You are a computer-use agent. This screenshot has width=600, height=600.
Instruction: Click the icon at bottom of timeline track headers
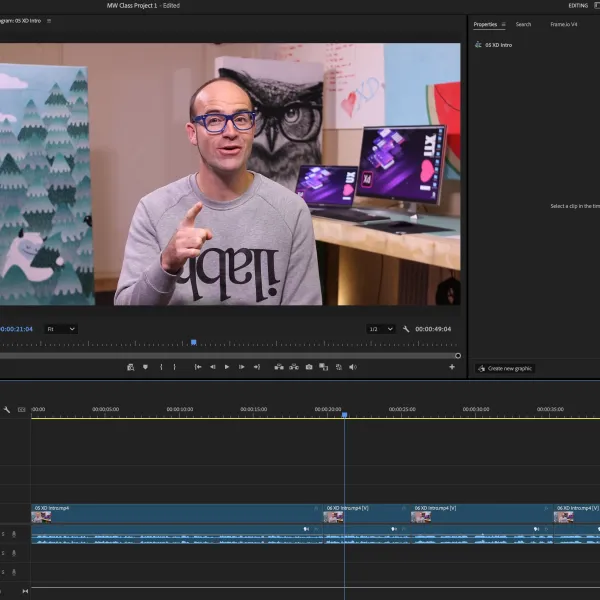[x=25, y=591]
